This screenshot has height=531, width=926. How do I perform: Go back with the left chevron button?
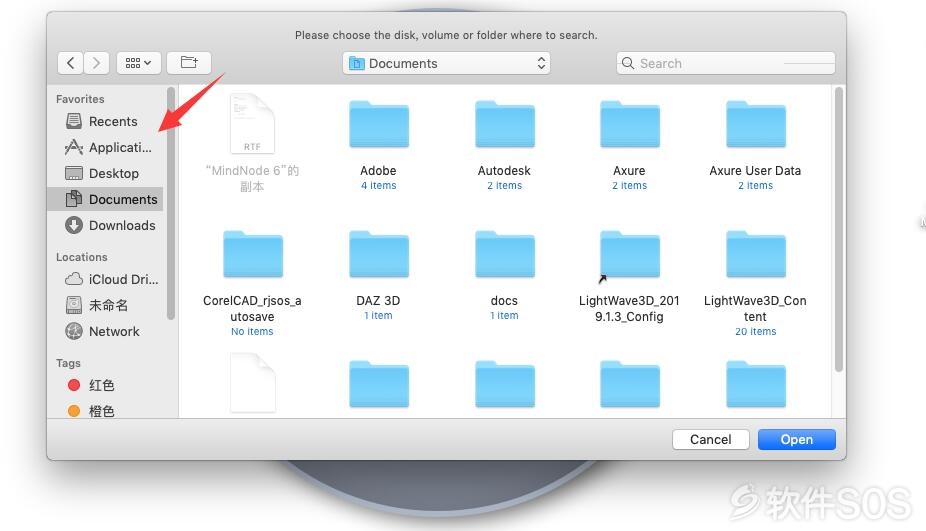(x=70, y=63)
